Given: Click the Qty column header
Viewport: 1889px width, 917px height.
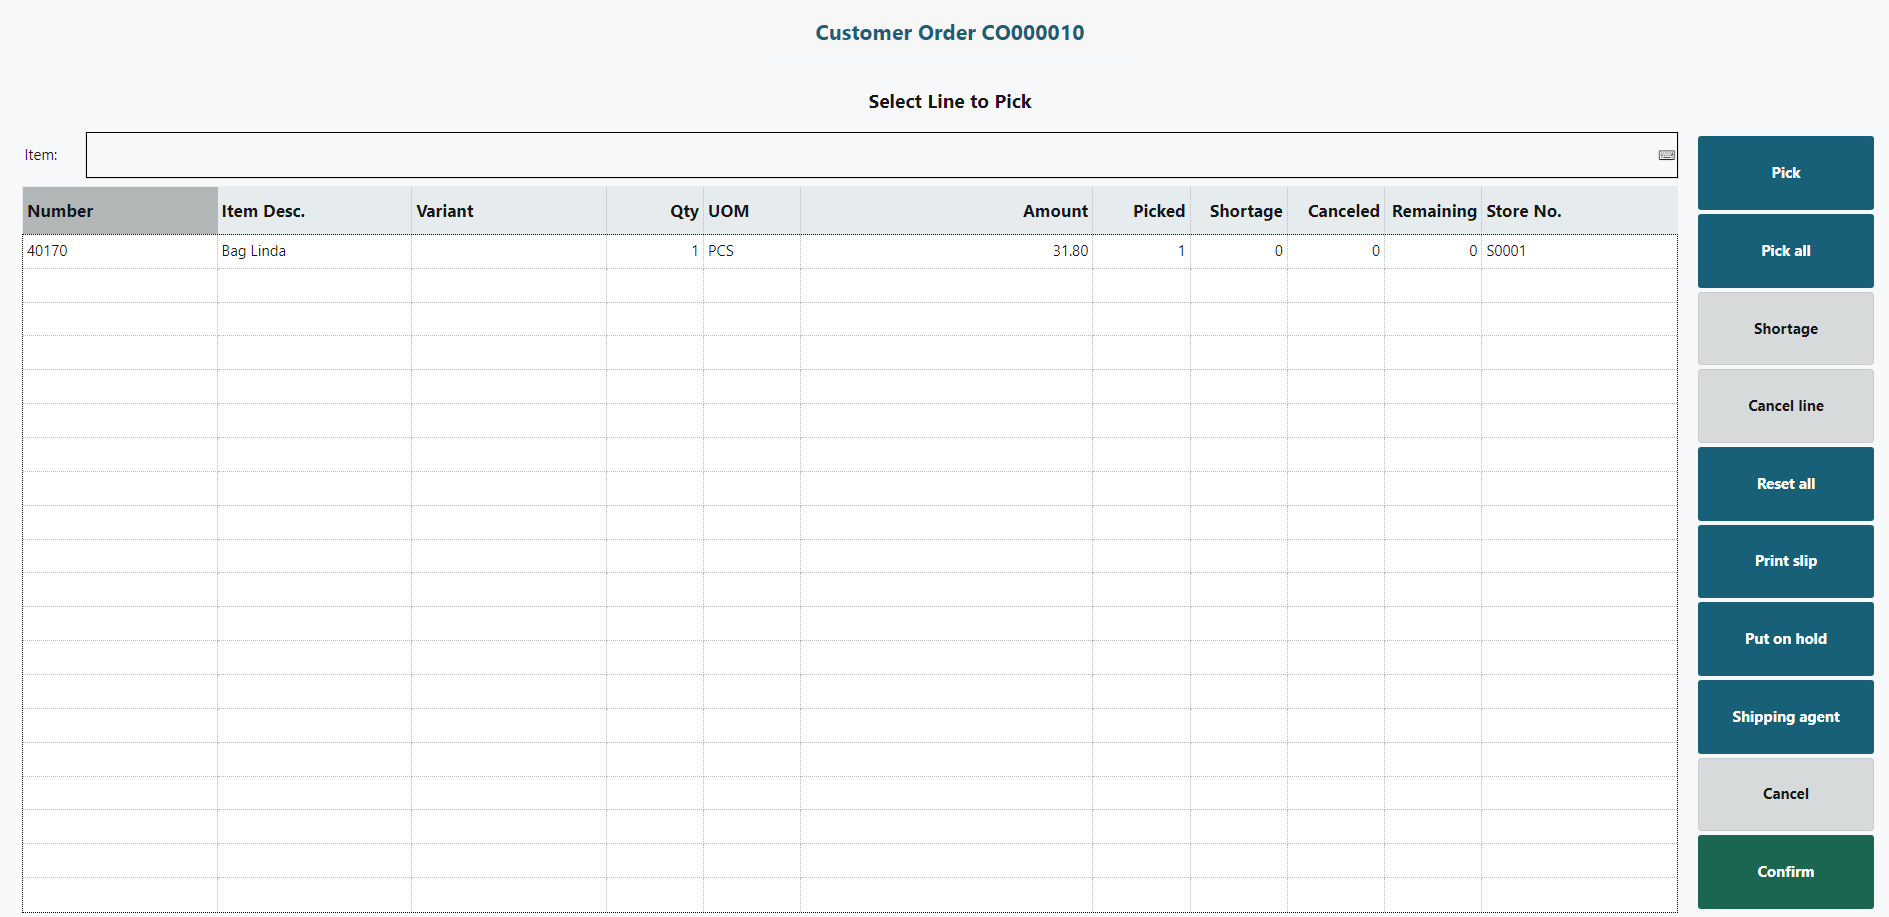Looking at the screenshot, I should coord(684,211).
